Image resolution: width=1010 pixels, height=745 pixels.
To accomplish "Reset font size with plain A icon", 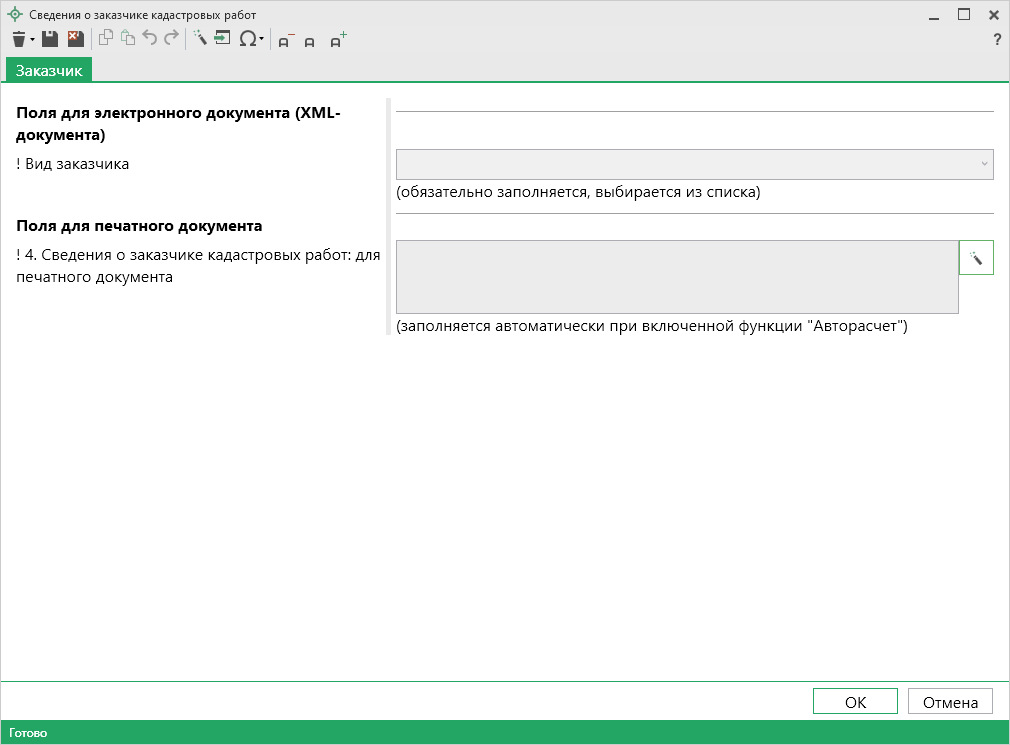I will coord(310,41).
